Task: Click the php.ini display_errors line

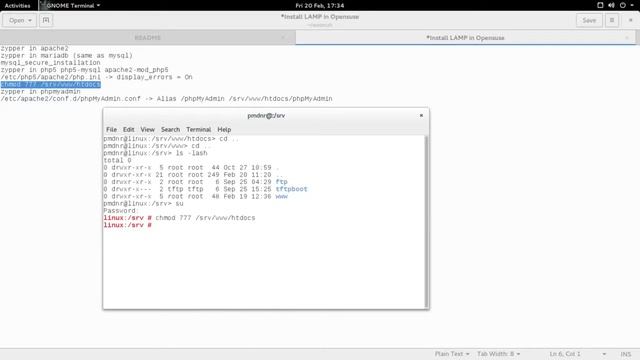Action: pos(96,77)
